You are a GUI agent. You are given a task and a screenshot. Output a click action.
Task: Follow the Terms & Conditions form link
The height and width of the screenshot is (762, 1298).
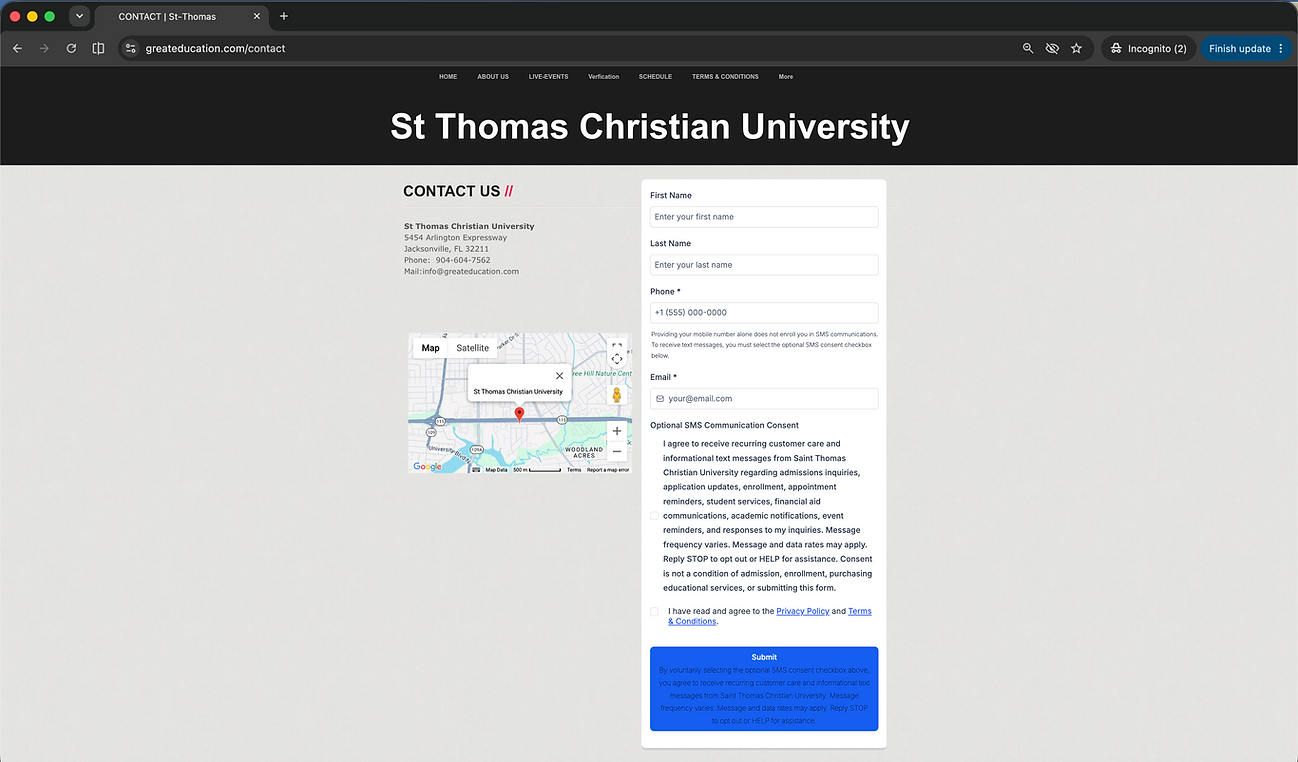769,616
